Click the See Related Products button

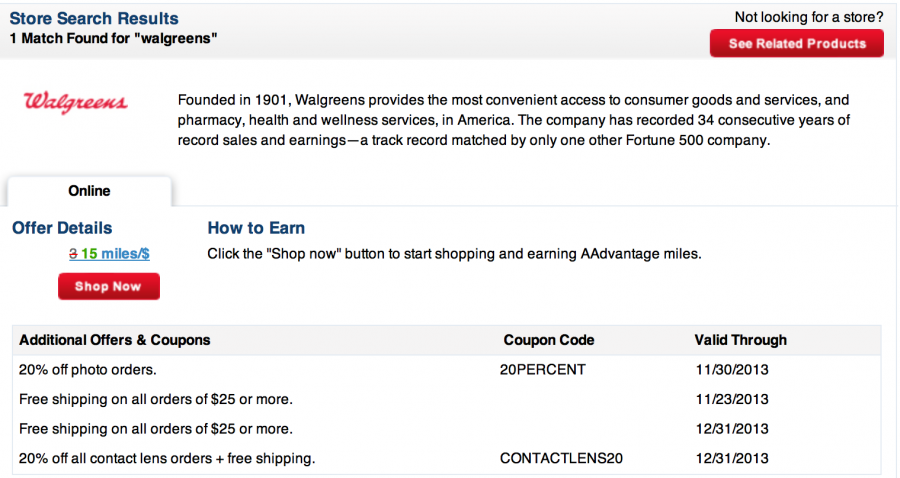797,44
